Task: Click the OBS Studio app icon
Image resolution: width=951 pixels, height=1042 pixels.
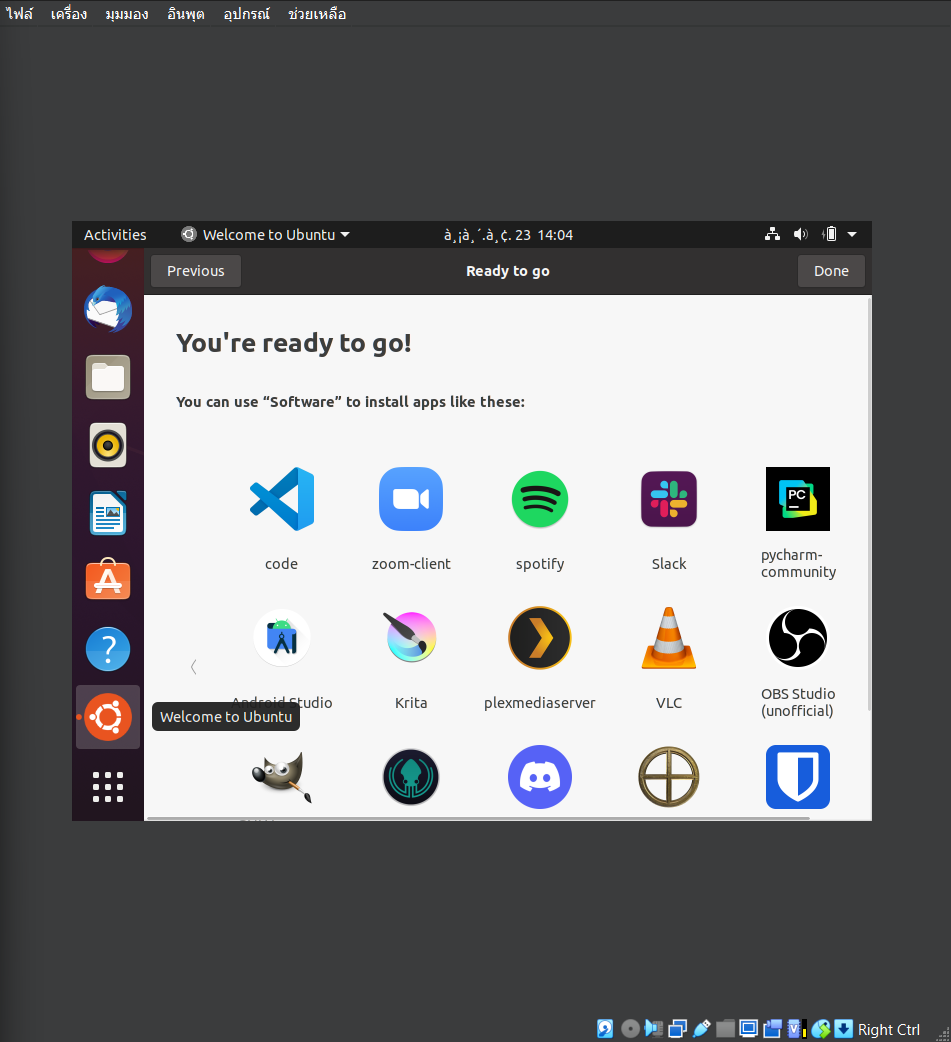Action: tap(798, 638)
